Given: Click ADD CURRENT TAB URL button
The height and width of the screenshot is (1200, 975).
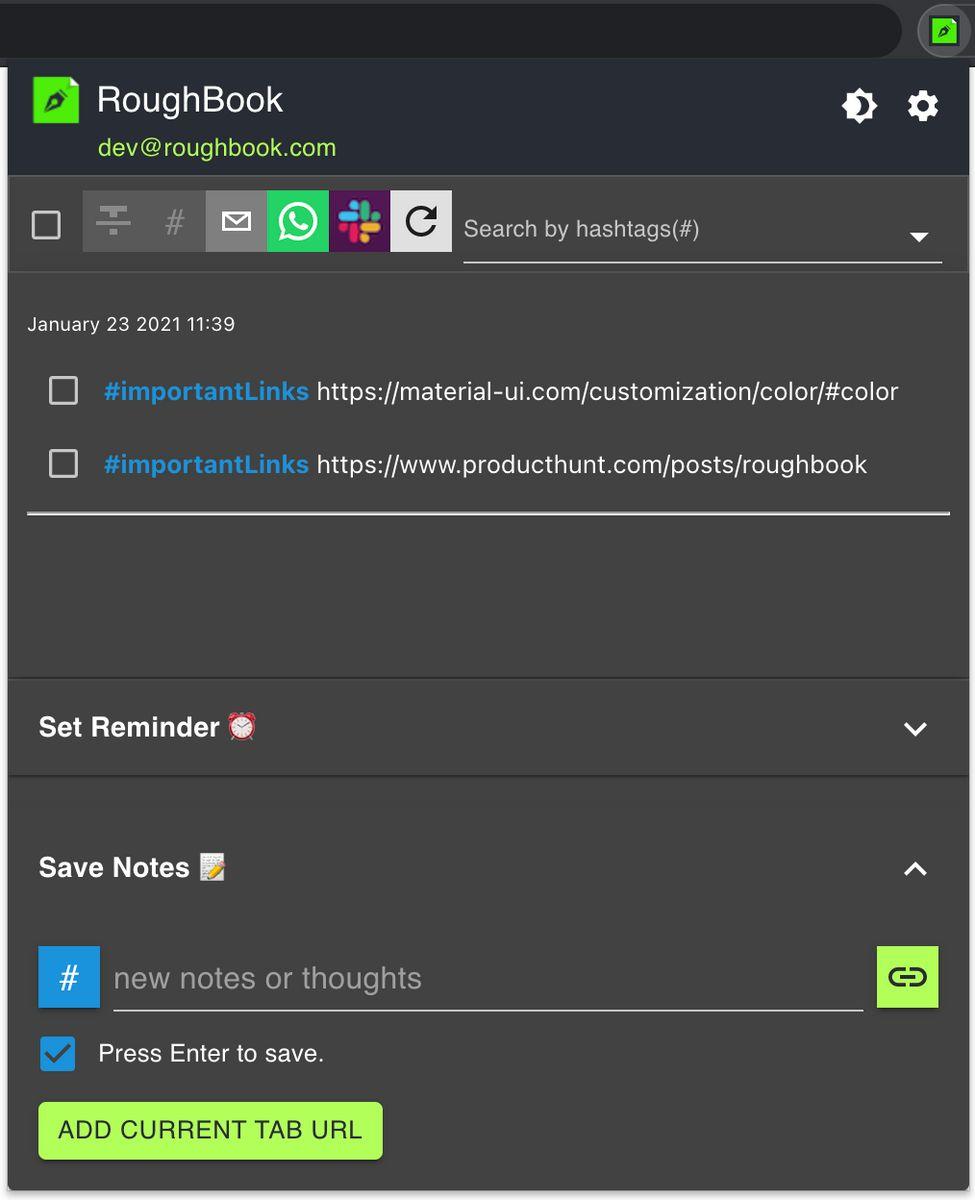Looking at the screenshot, I should 210,1131.
